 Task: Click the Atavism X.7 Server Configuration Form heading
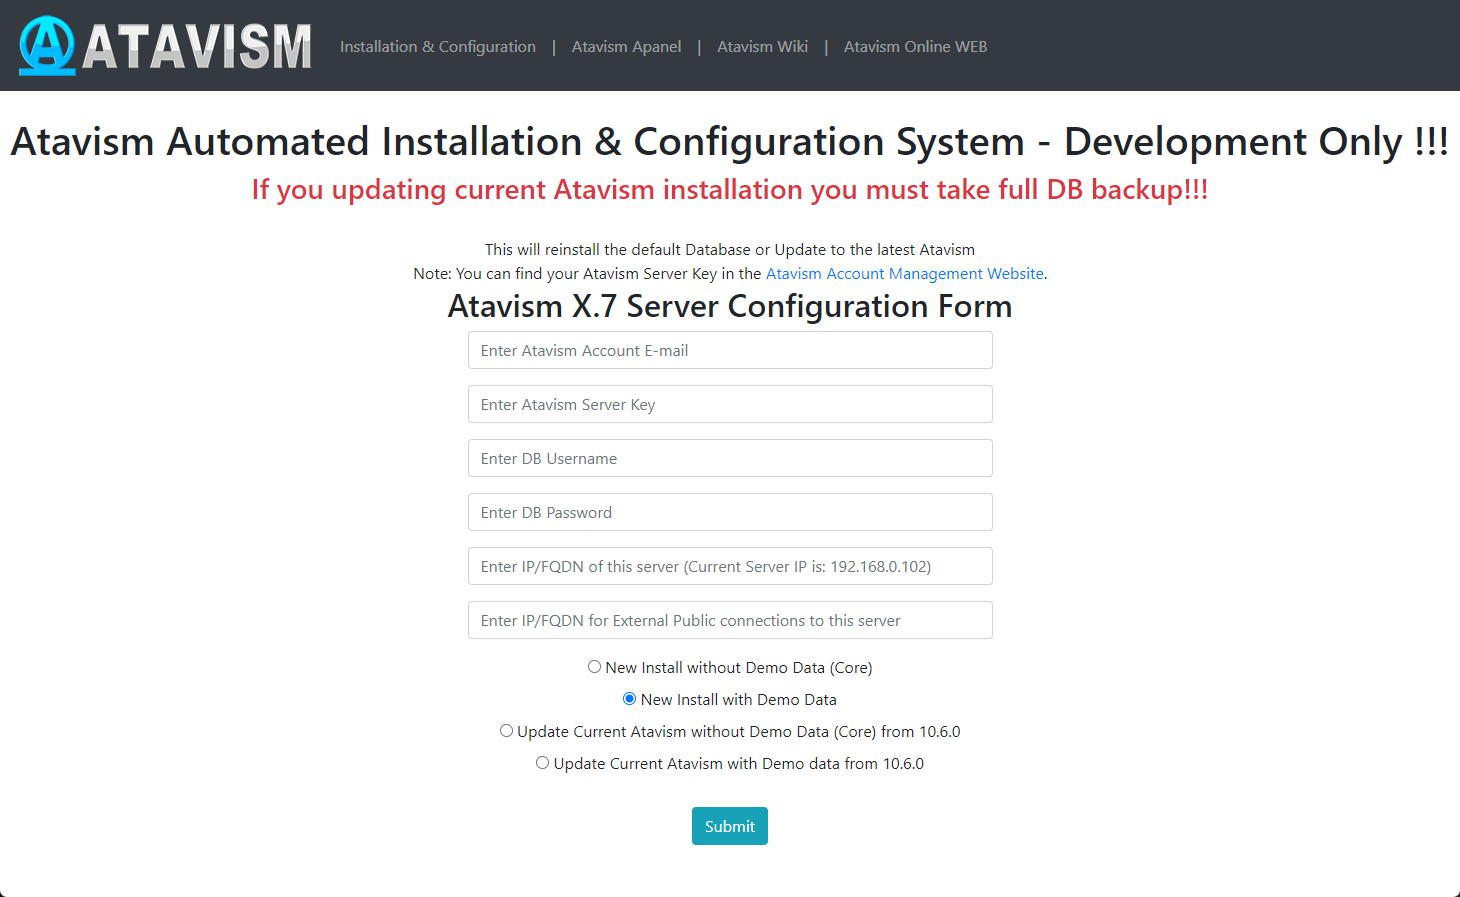[x=730, y=306]
